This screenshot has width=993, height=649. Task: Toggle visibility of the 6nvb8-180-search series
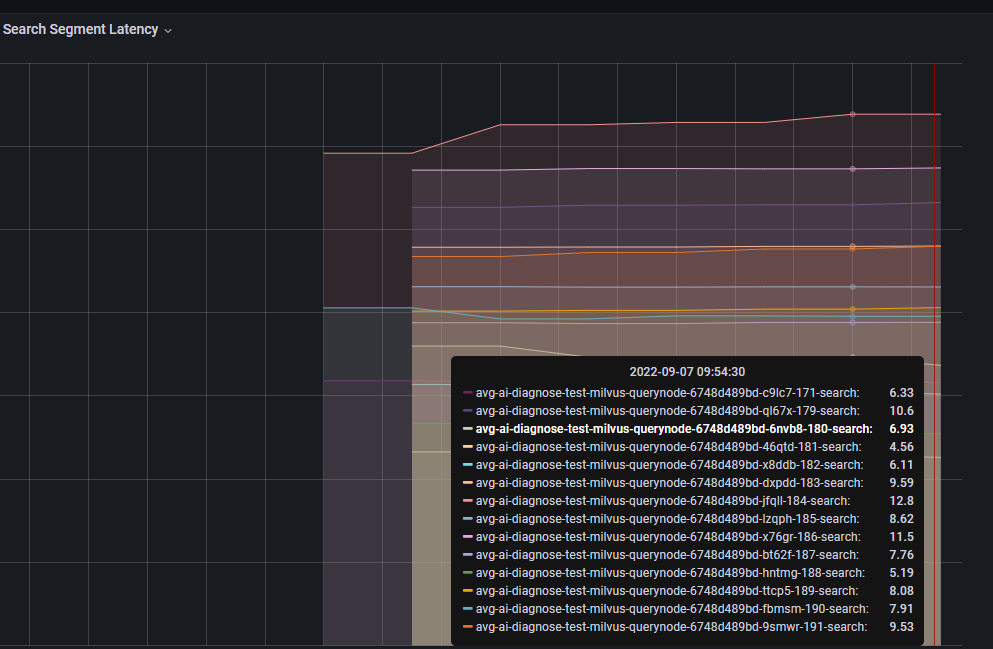pos(668,429)
